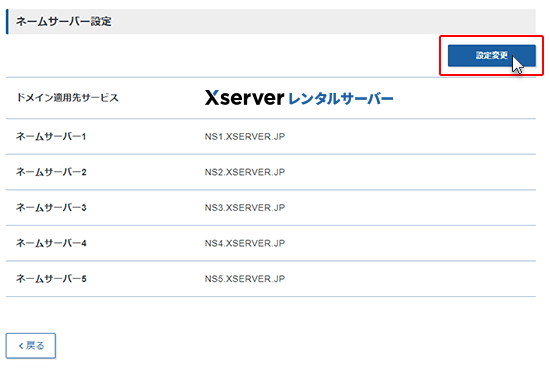
Task: Select the ネームサーバー3 row label
Action: pyautogui.click(x=51, y=207)
